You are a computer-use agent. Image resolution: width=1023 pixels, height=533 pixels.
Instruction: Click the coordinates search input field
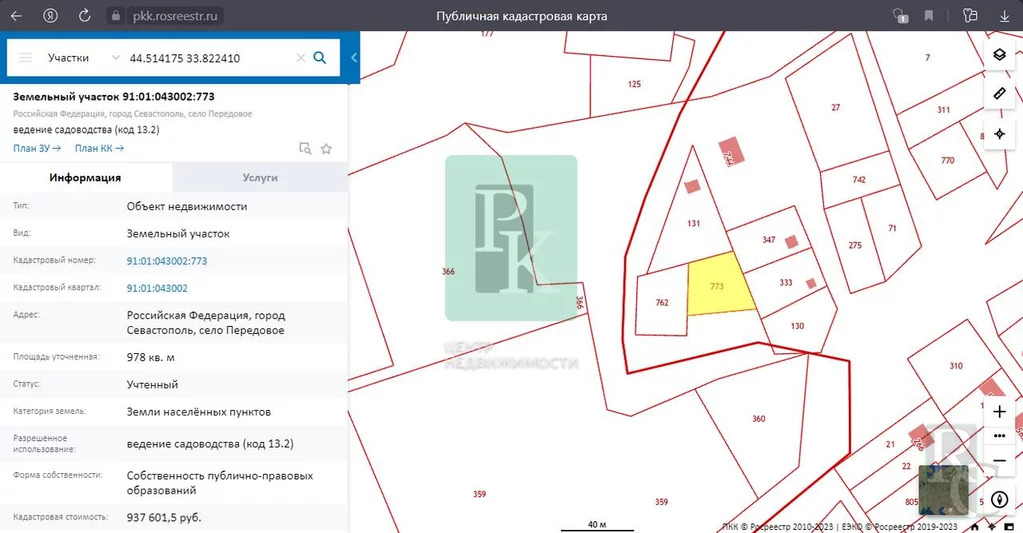click(x=209, y=58)
